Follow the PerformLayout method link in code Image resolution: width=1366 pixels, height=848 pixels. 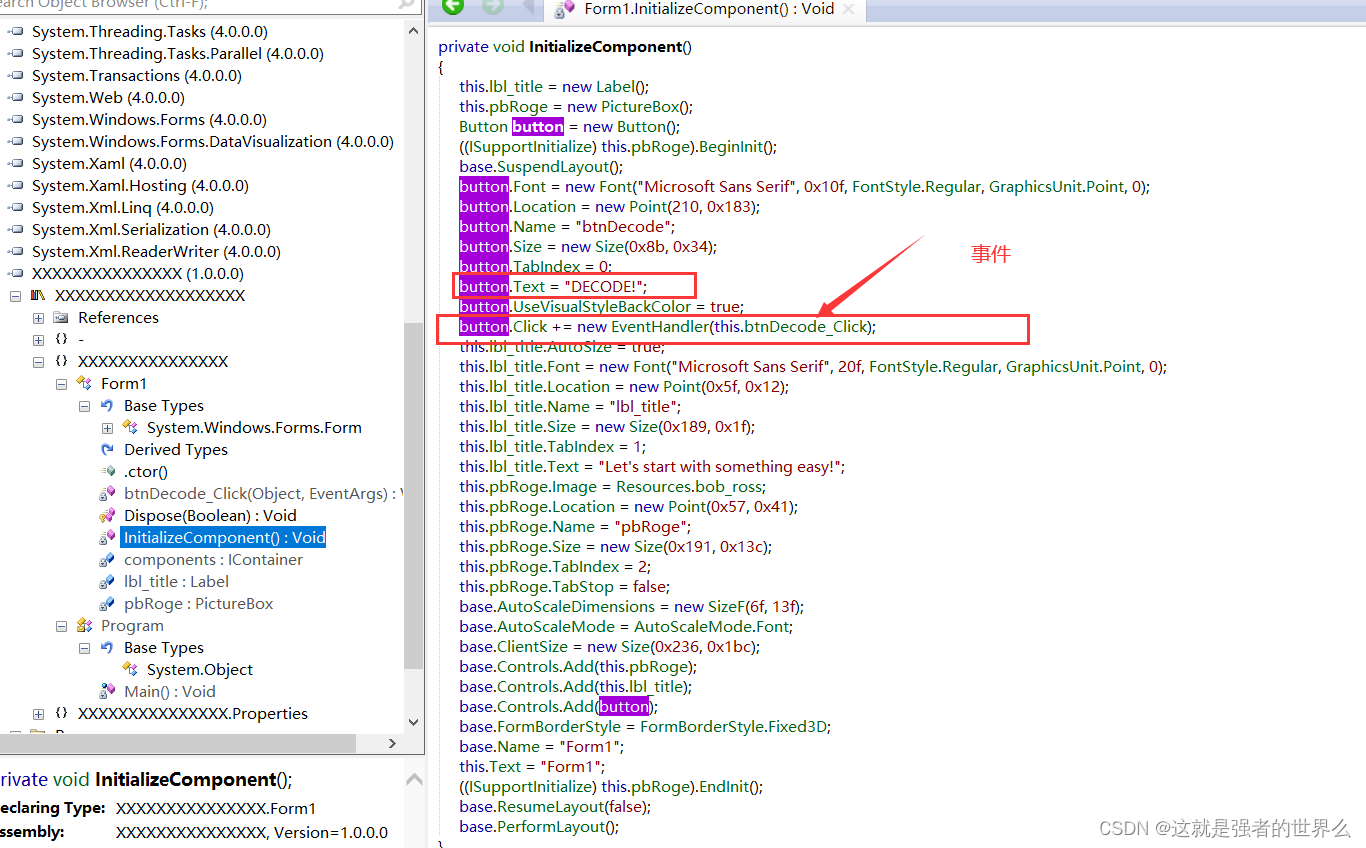click(x=552, y=827)
